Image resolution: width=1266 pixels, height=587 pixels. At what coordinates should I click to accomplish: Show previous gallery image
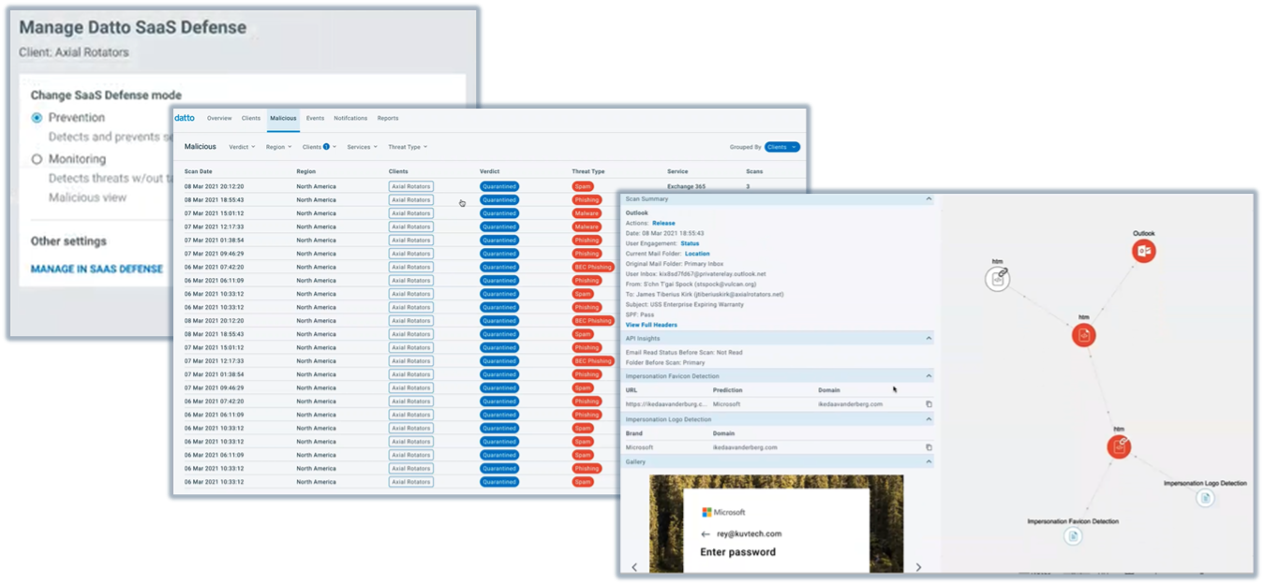pyautogui.click(x=634, y=568)
